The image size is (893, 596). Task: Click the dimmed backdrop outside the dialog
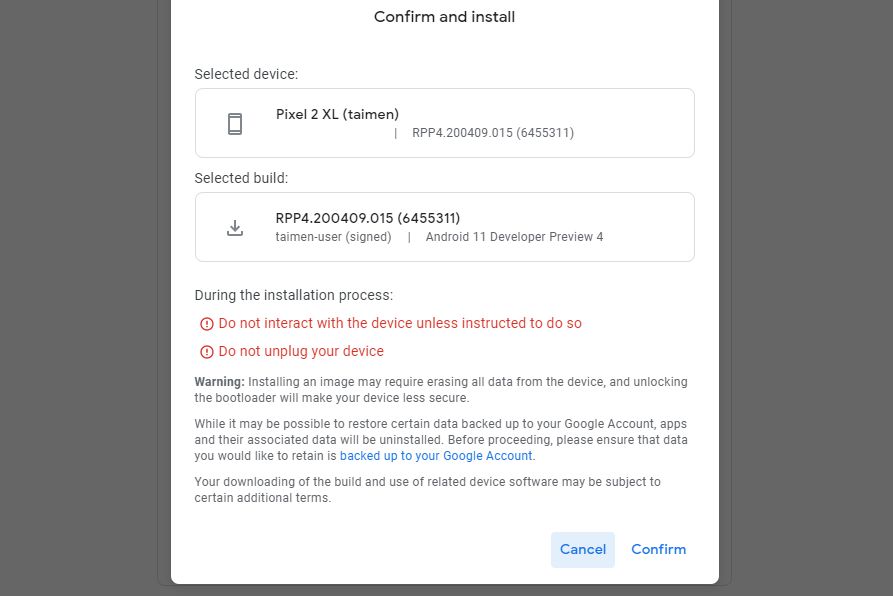coord(80,300)
